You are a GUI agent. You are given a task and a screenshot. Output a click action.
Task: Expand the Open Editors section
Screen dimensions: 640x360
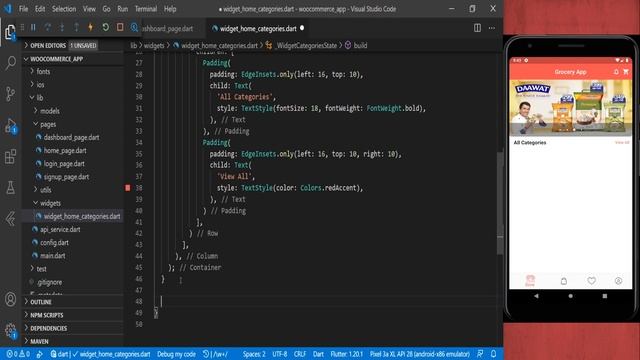73,45
